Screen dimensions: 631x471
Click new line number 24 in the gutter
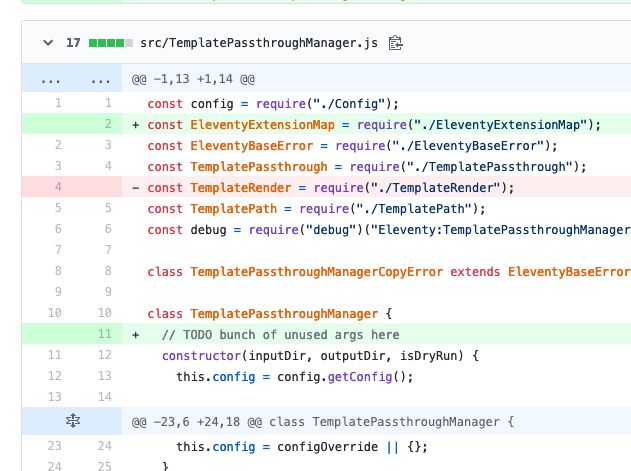tap(105, 446)
